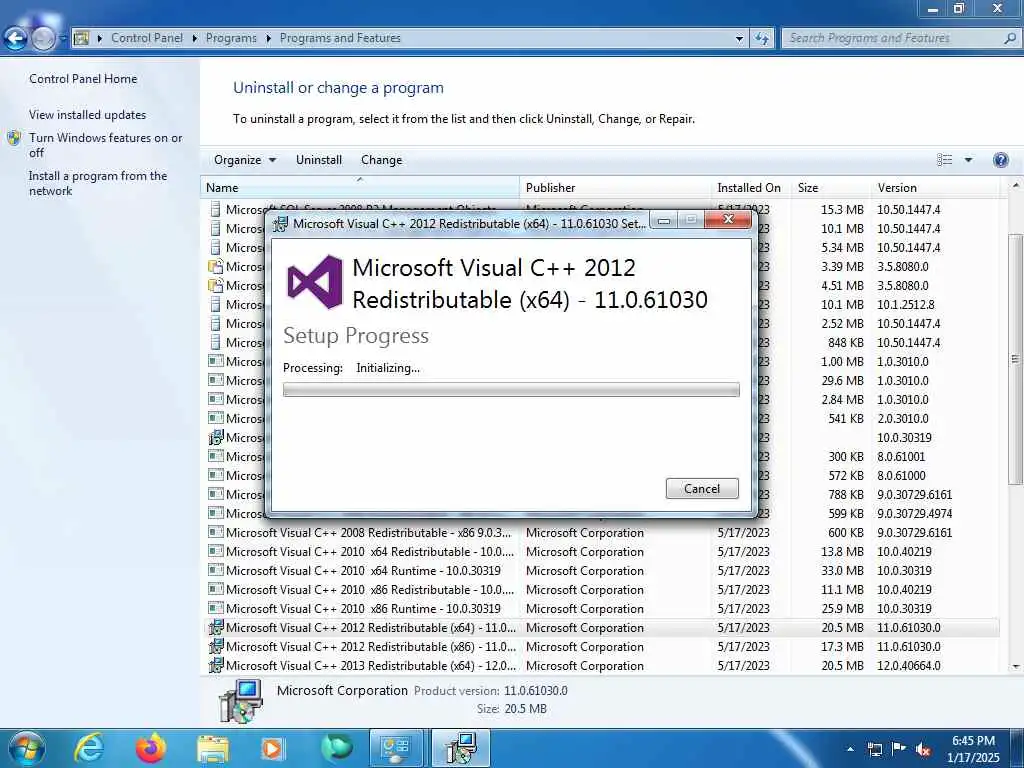Screen dimensions: 1024x768
Task: Click the size cell 33.0 MB
Action: click(842, 571)
